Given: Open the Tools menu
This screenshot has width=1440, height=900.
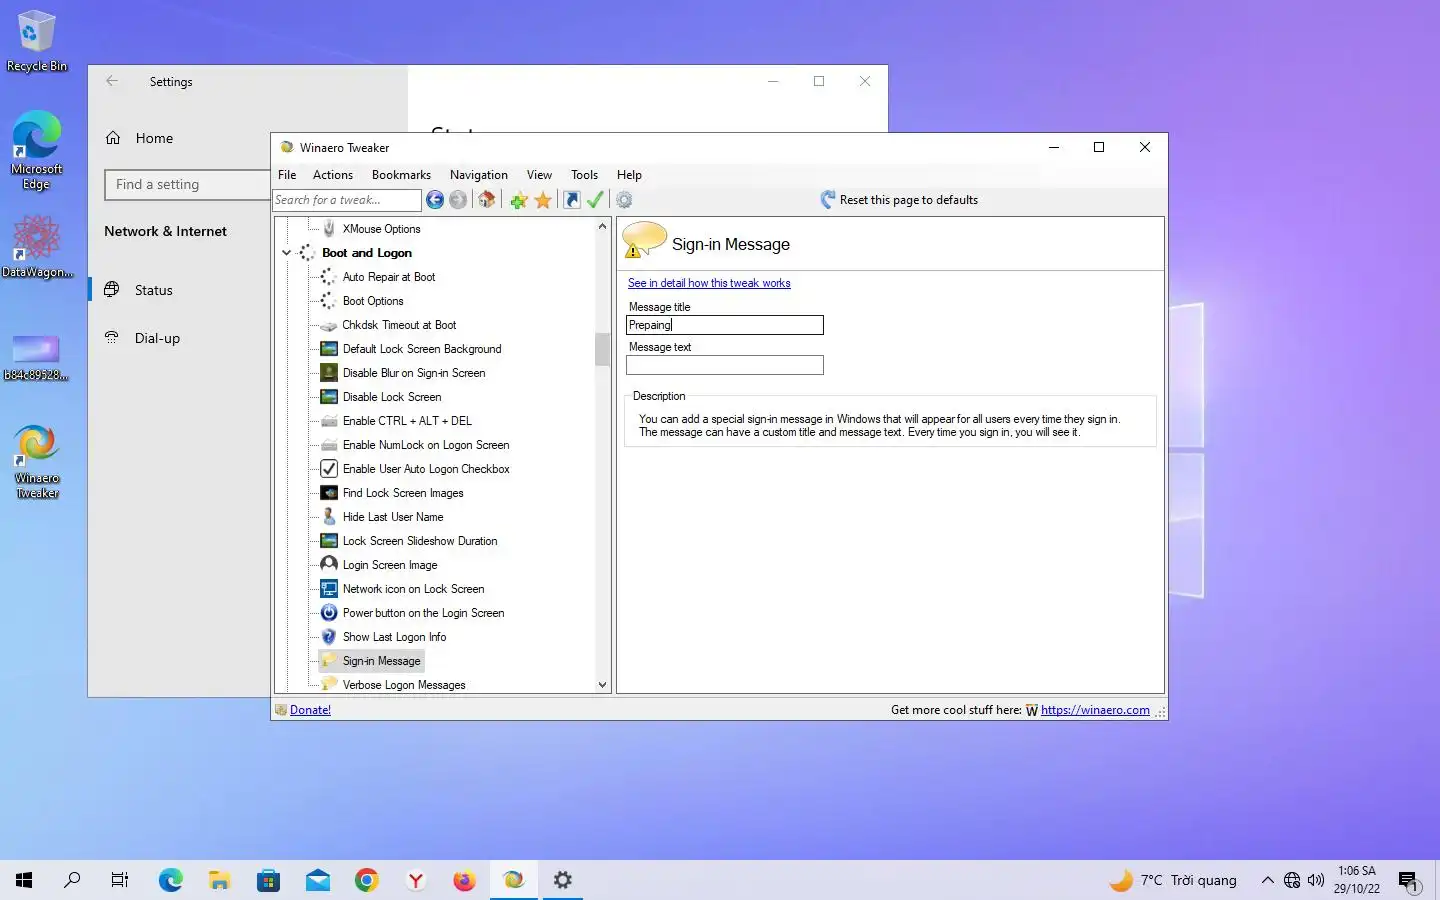Looking at the screenshot, I should [x=584, y=175].
